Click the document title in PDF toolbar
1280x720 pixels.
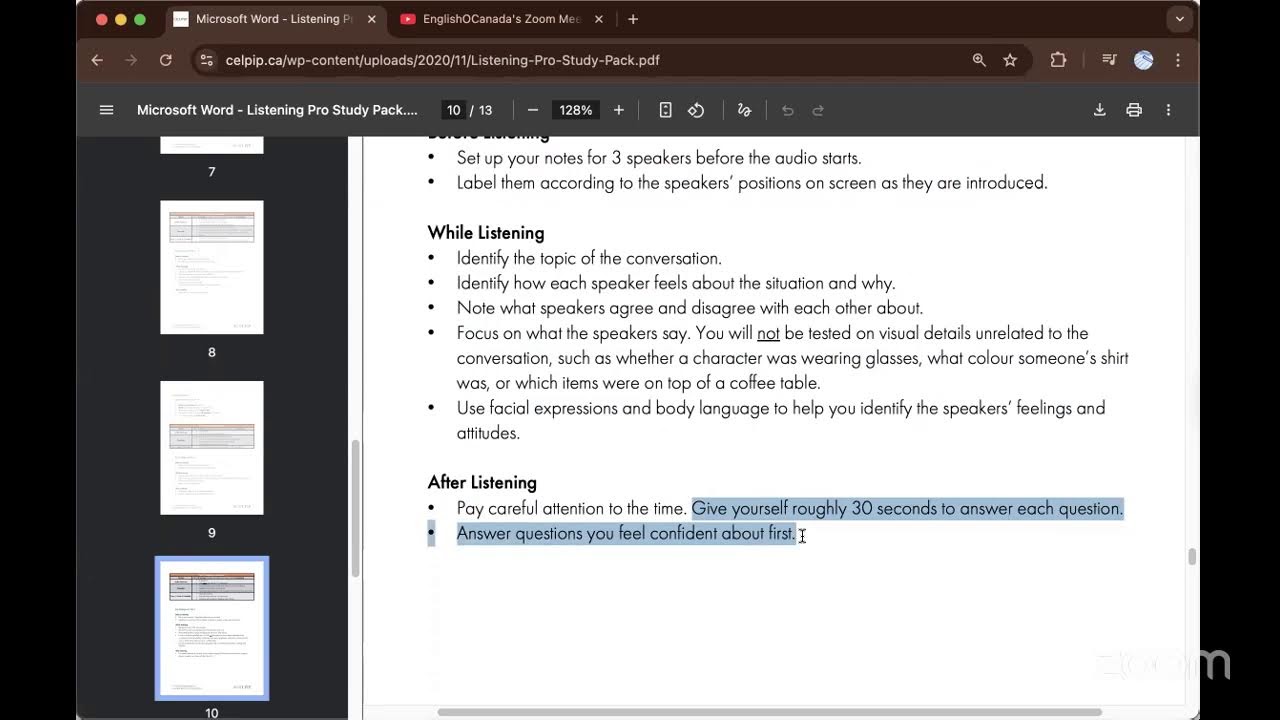[277, 110]
